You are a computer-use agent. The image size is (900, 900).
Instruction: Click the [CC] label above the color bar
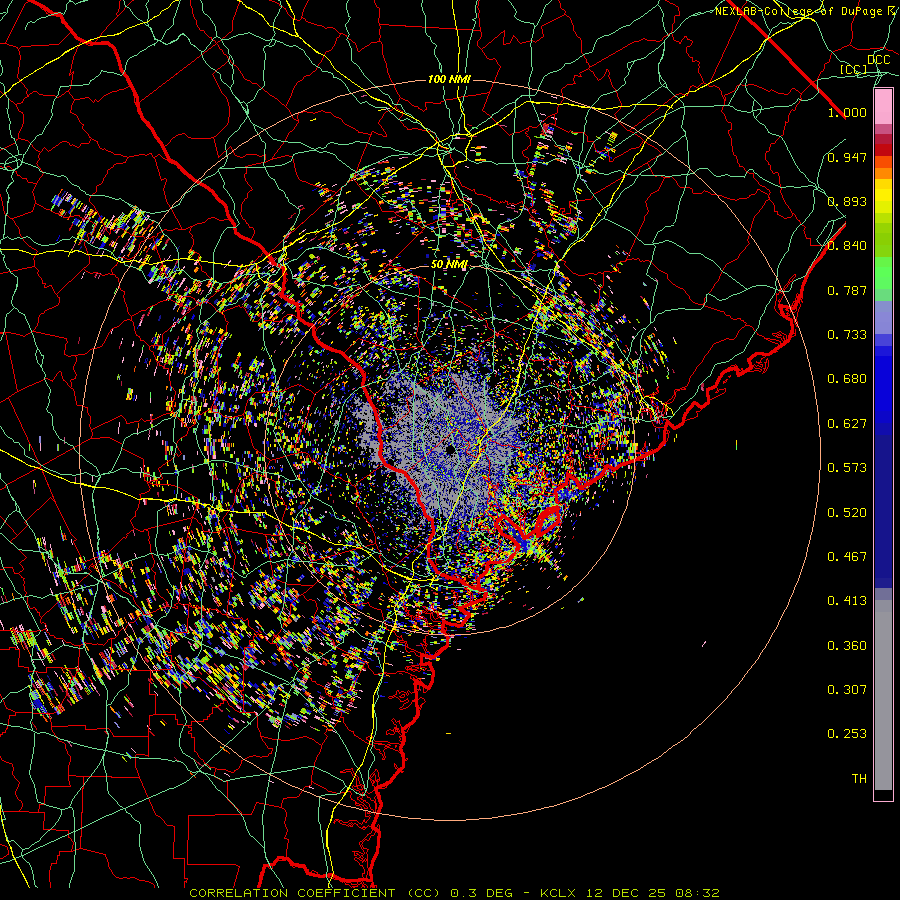coord(854,69)
